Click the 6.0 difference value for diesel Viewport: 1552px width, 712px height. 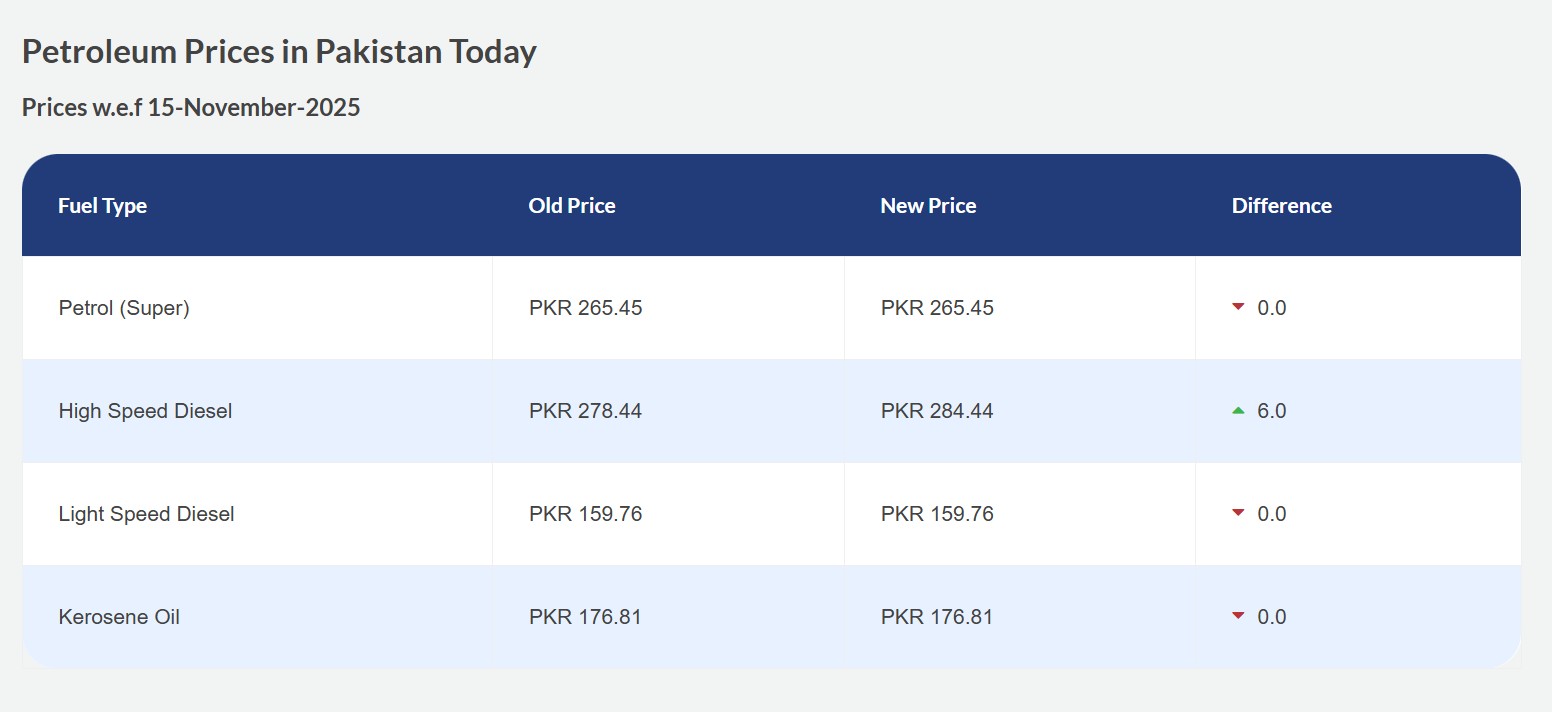click(1271, 411)
